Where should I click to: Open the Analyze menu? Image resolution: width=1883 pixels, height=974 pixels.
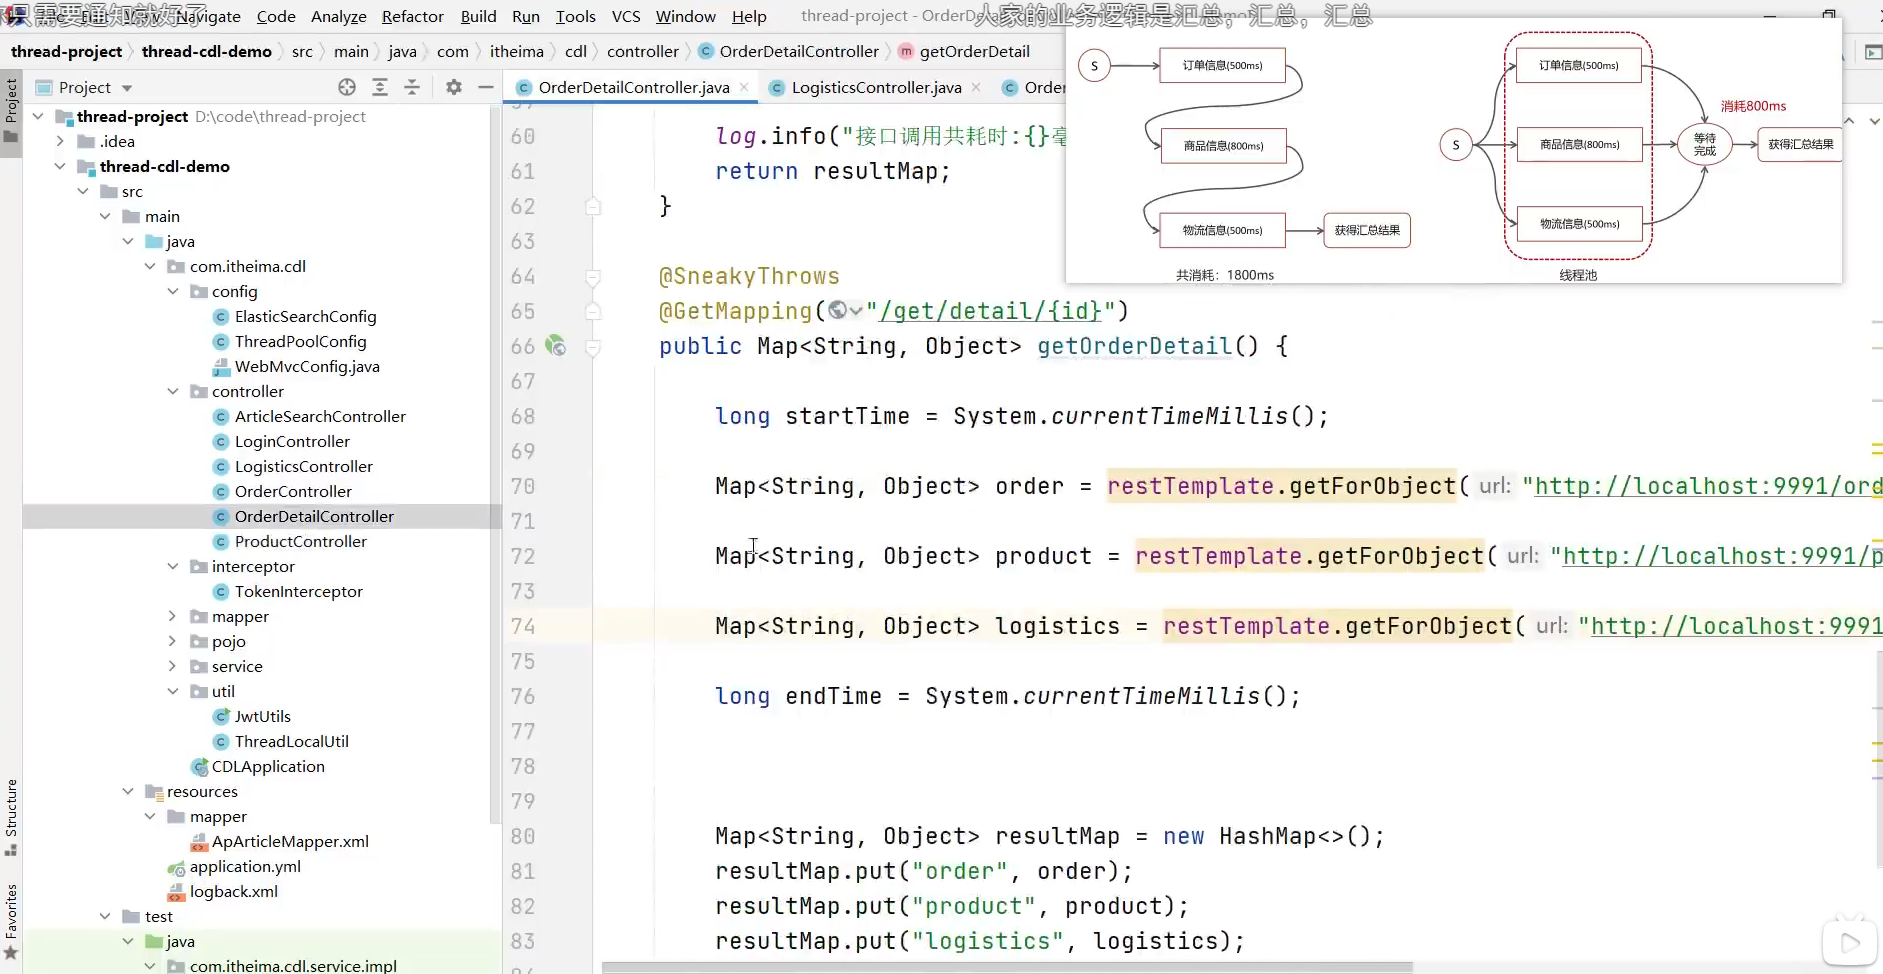[339, 16]
